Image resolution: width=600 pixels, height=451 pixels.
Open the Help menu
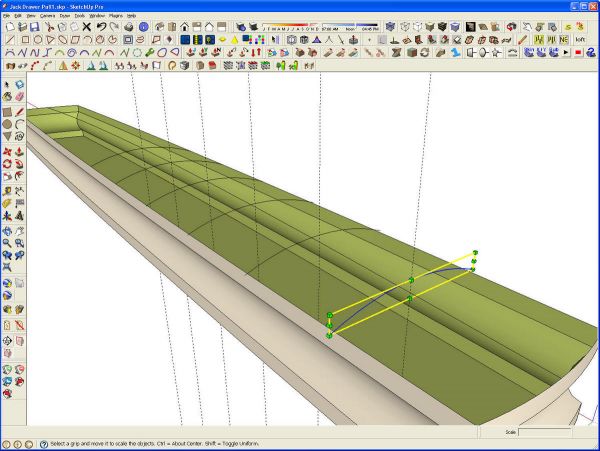coord(132,16)
